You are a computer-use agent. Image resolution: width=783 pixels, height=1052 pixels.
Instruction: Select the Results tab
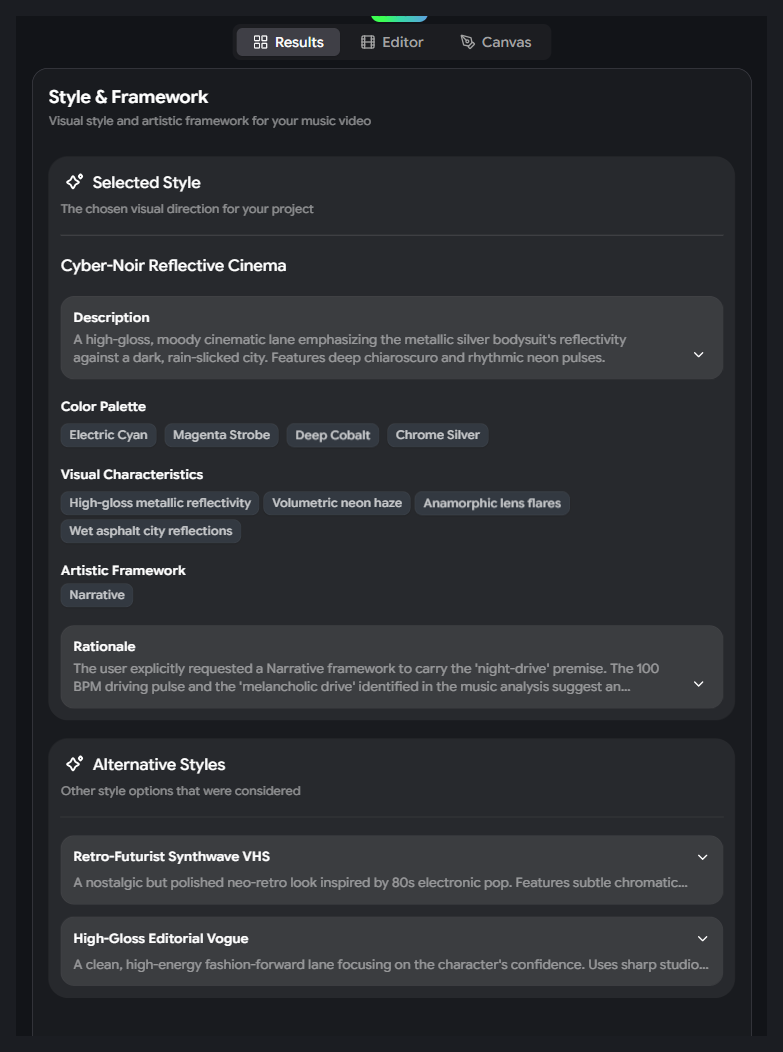(288, 42)
